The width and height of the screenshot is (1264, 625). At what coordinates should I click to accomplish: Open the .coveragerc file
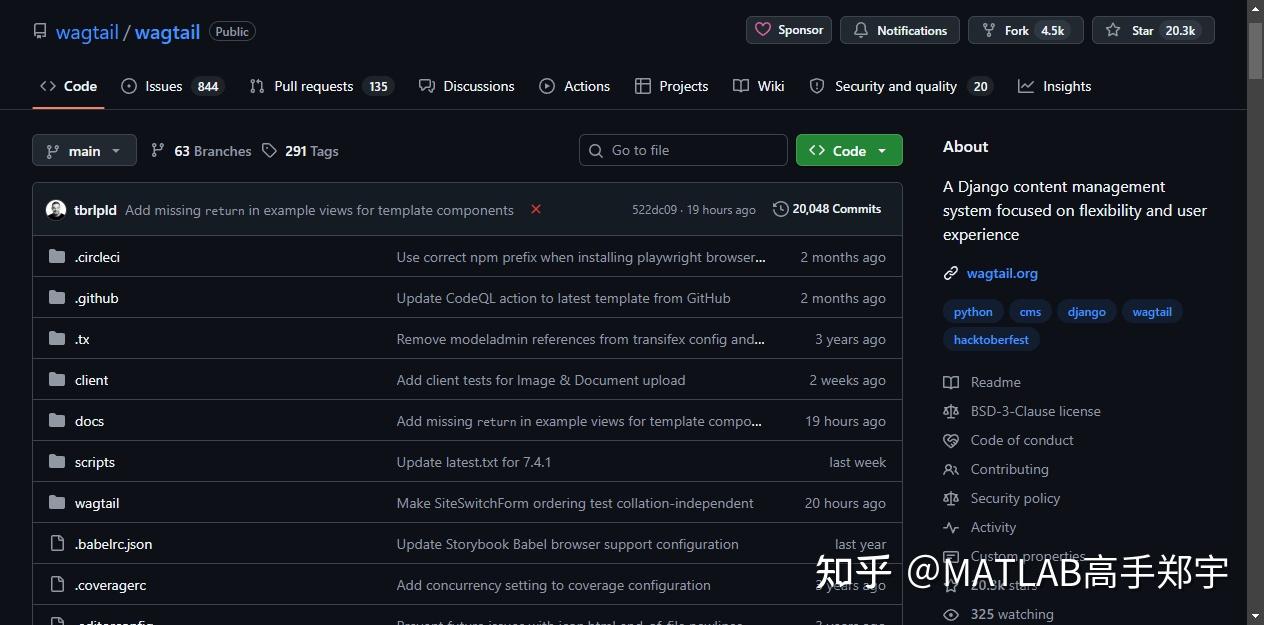pyautogui.click(x=110, y=585)
